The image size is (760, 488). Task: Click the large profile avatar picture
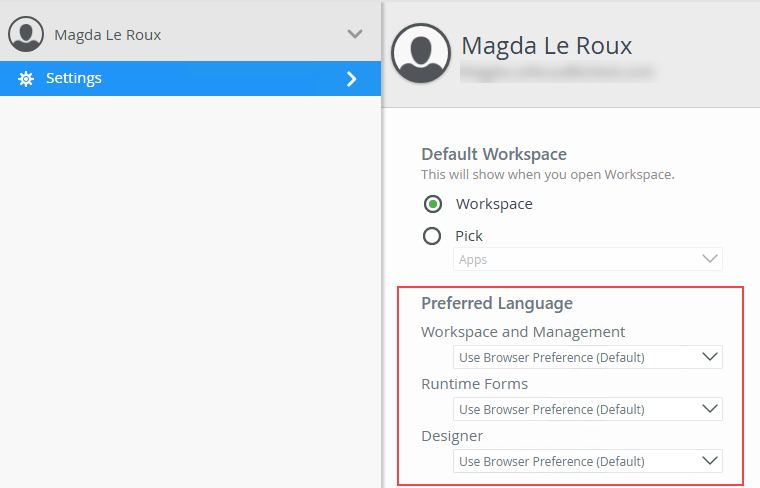coord(422,53)
